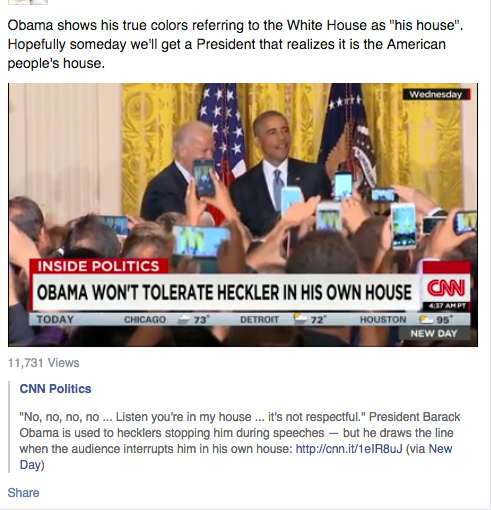491x510 pixels.
Task: Play the Obama heckler video thumbnail
Action: point(243,215)
